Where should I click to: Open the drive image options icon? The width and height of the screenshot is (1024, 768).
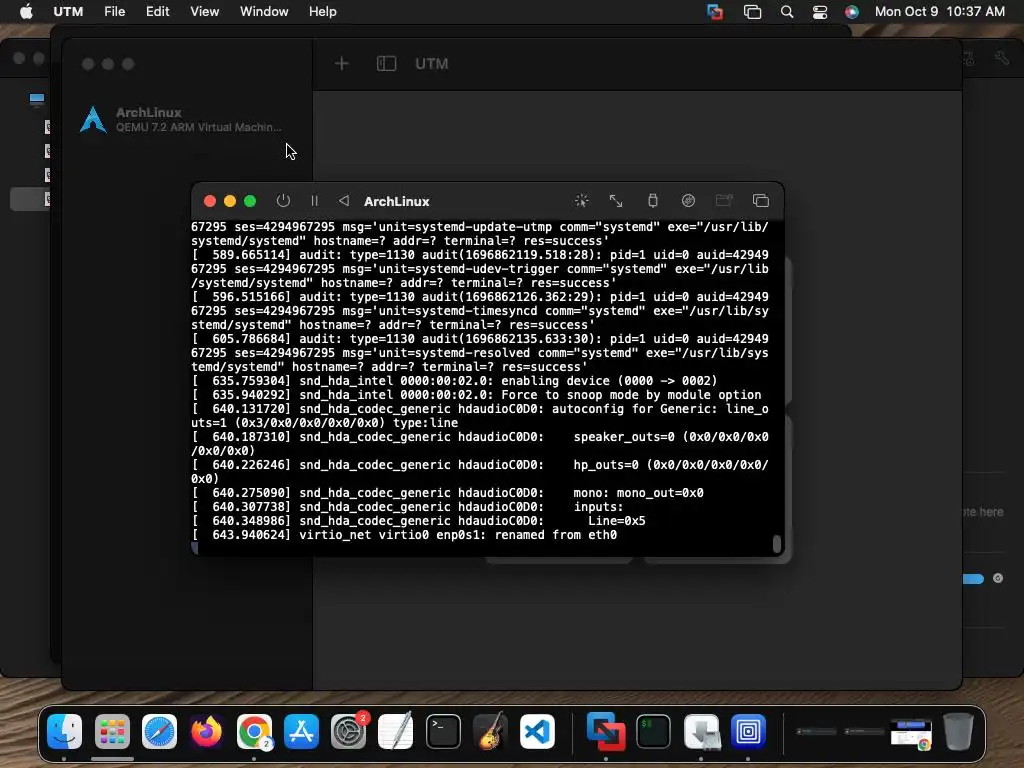688,200
